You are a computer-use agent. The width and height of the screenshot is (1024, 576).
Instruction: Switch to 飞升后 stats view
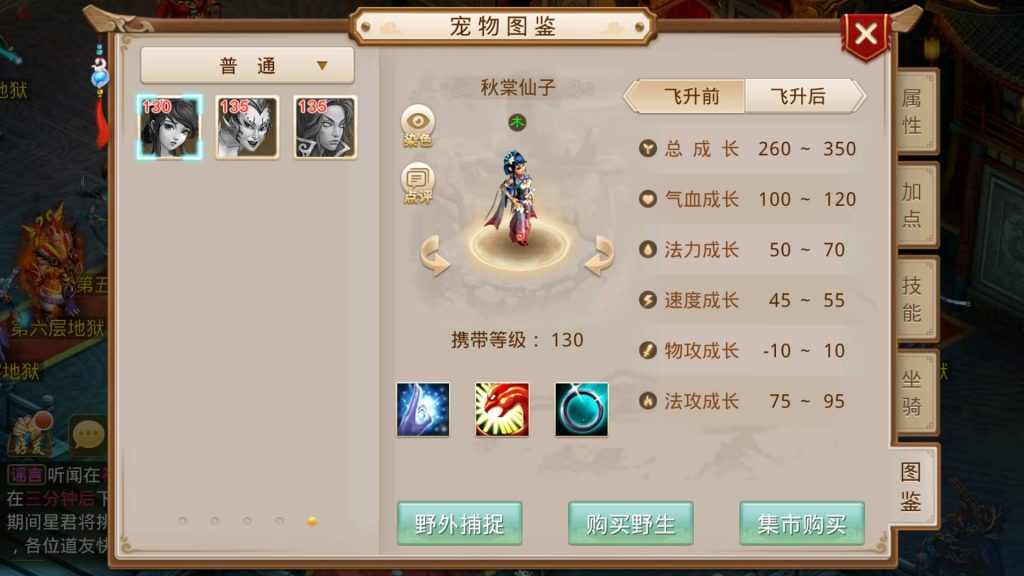[799, 97]
